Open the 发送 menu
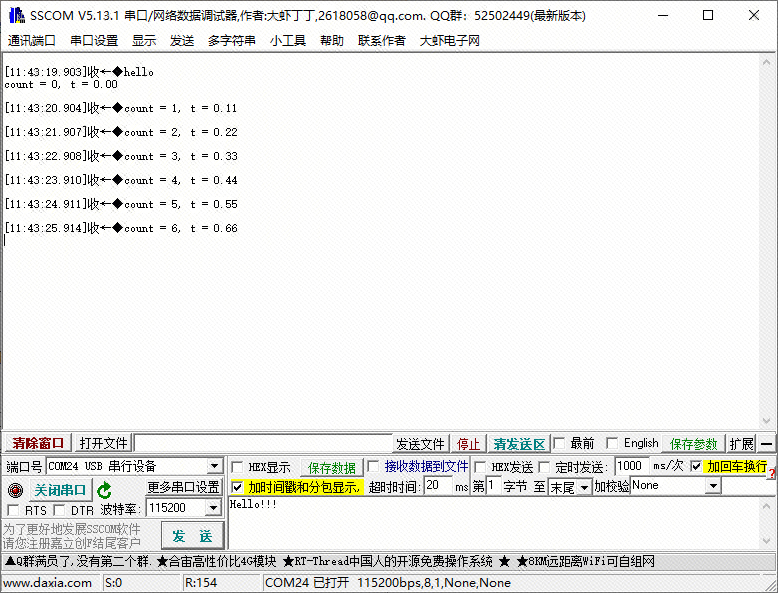Image resolution: width=778 pixels, height=593 pixels. click(x=182, y=40)
